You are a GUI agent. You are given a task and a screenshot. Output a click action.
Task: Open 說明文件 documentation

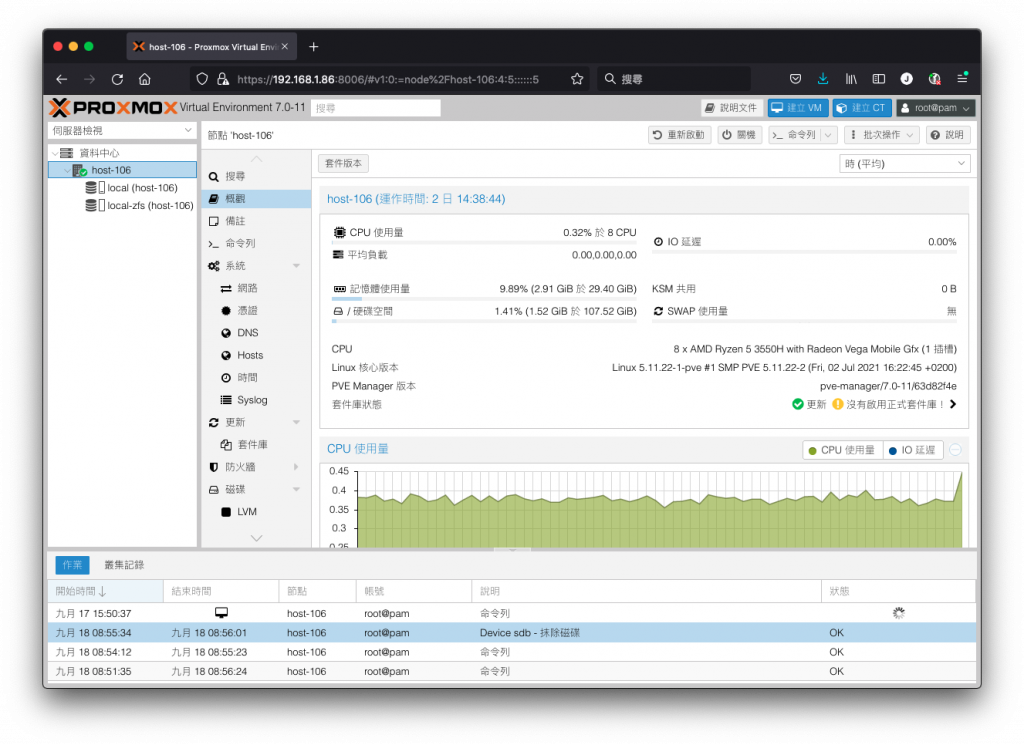tap(731, 108)
